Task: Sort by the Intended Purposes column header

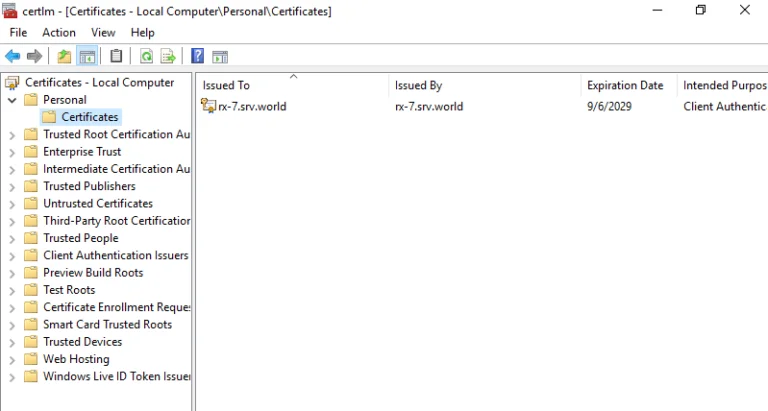Action: 722,85
